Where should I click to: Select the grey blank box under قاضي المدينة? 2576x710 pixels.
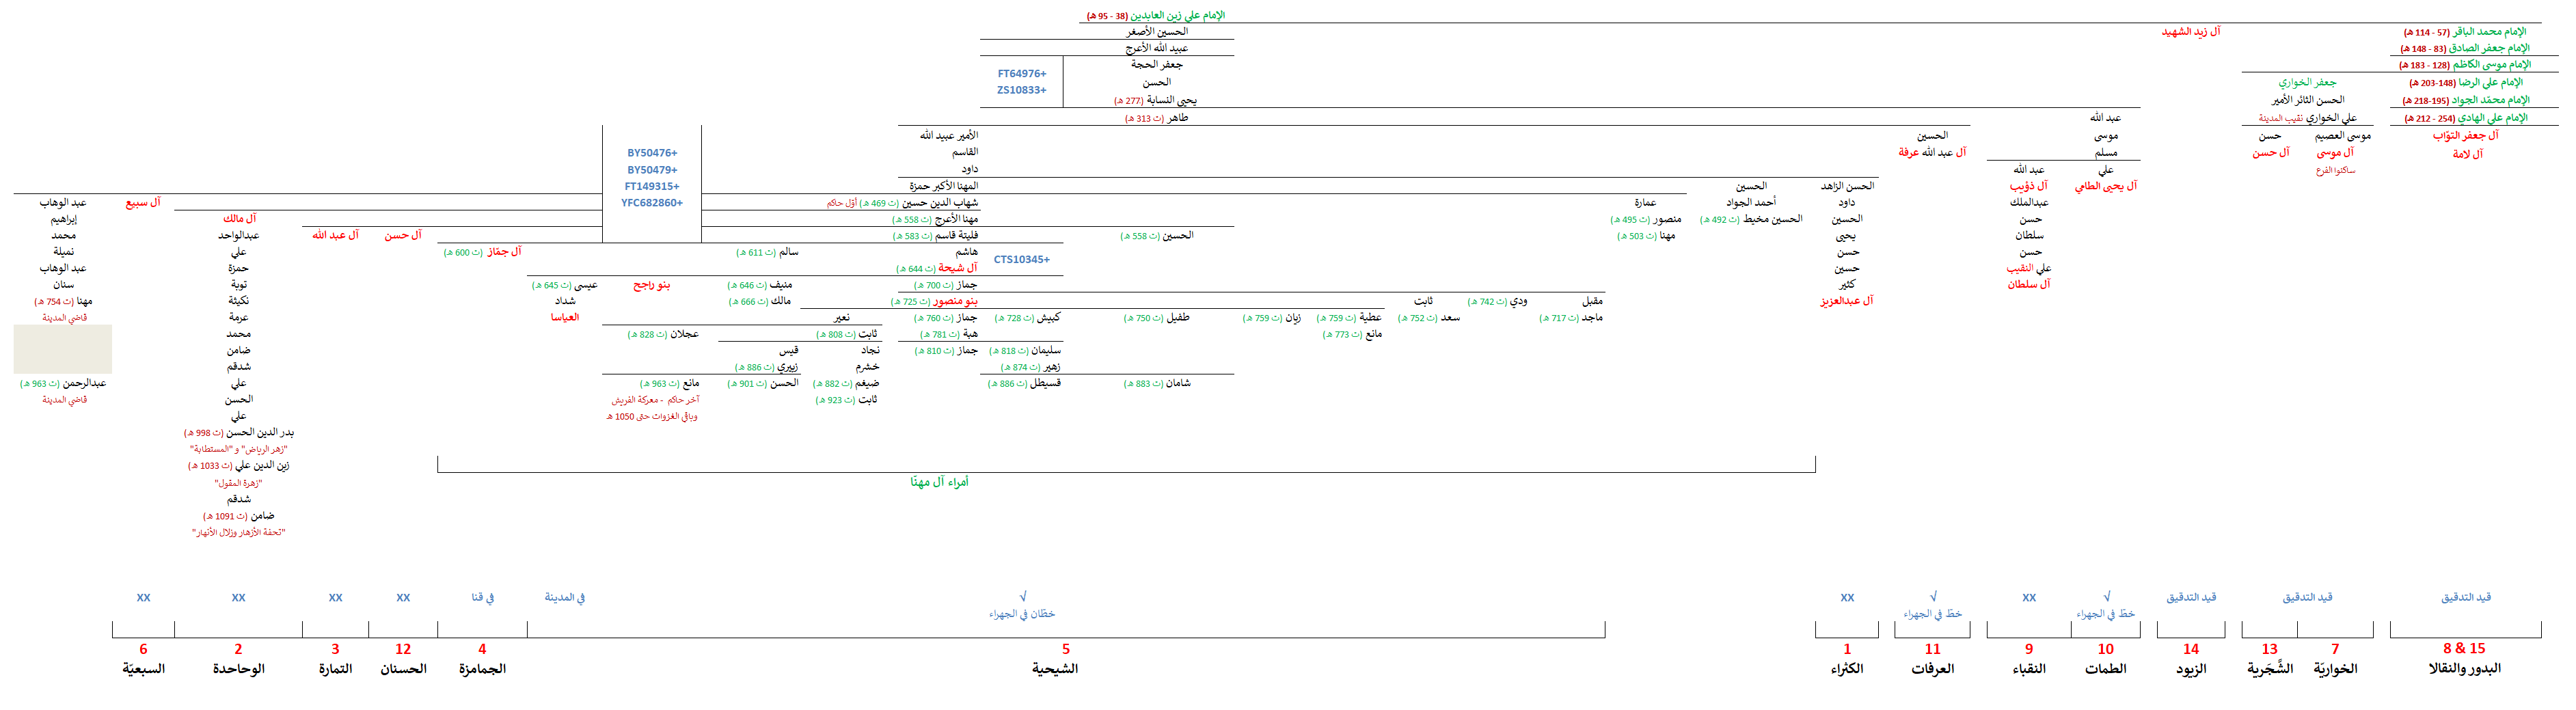pos(62,349)
